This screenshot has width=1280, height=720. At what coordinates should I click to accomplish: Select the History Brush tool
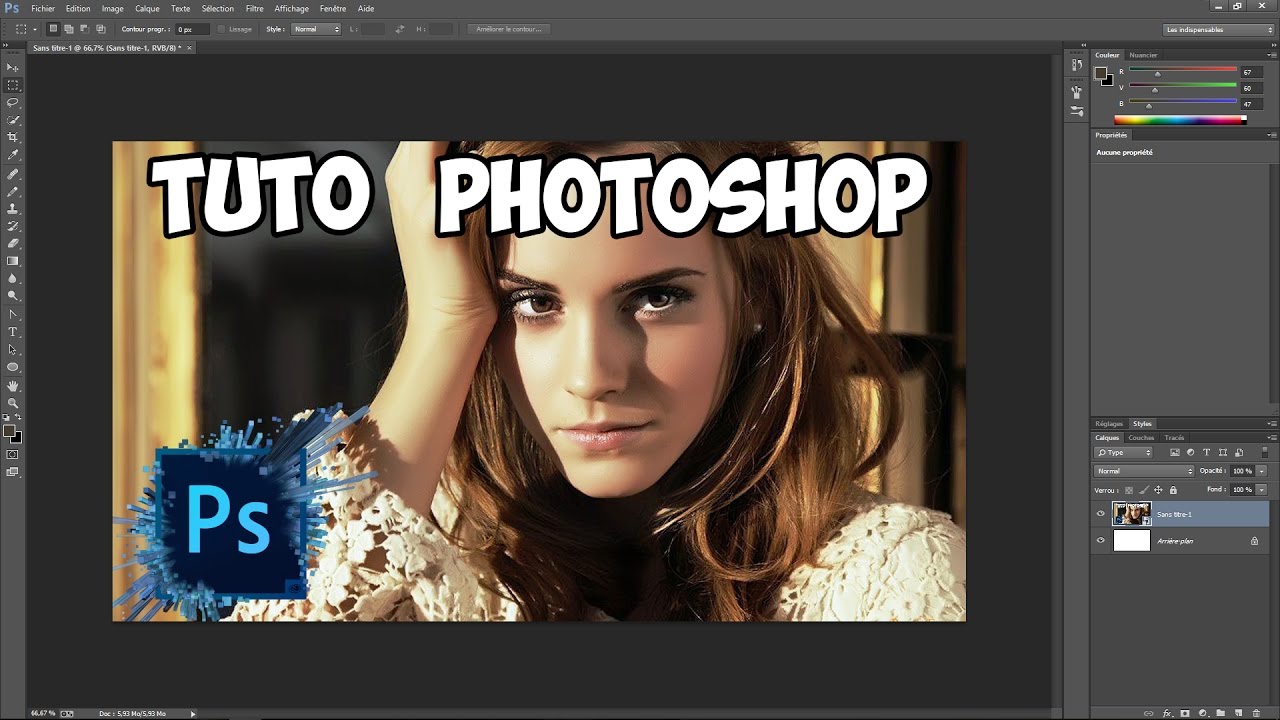coord(13,226)
